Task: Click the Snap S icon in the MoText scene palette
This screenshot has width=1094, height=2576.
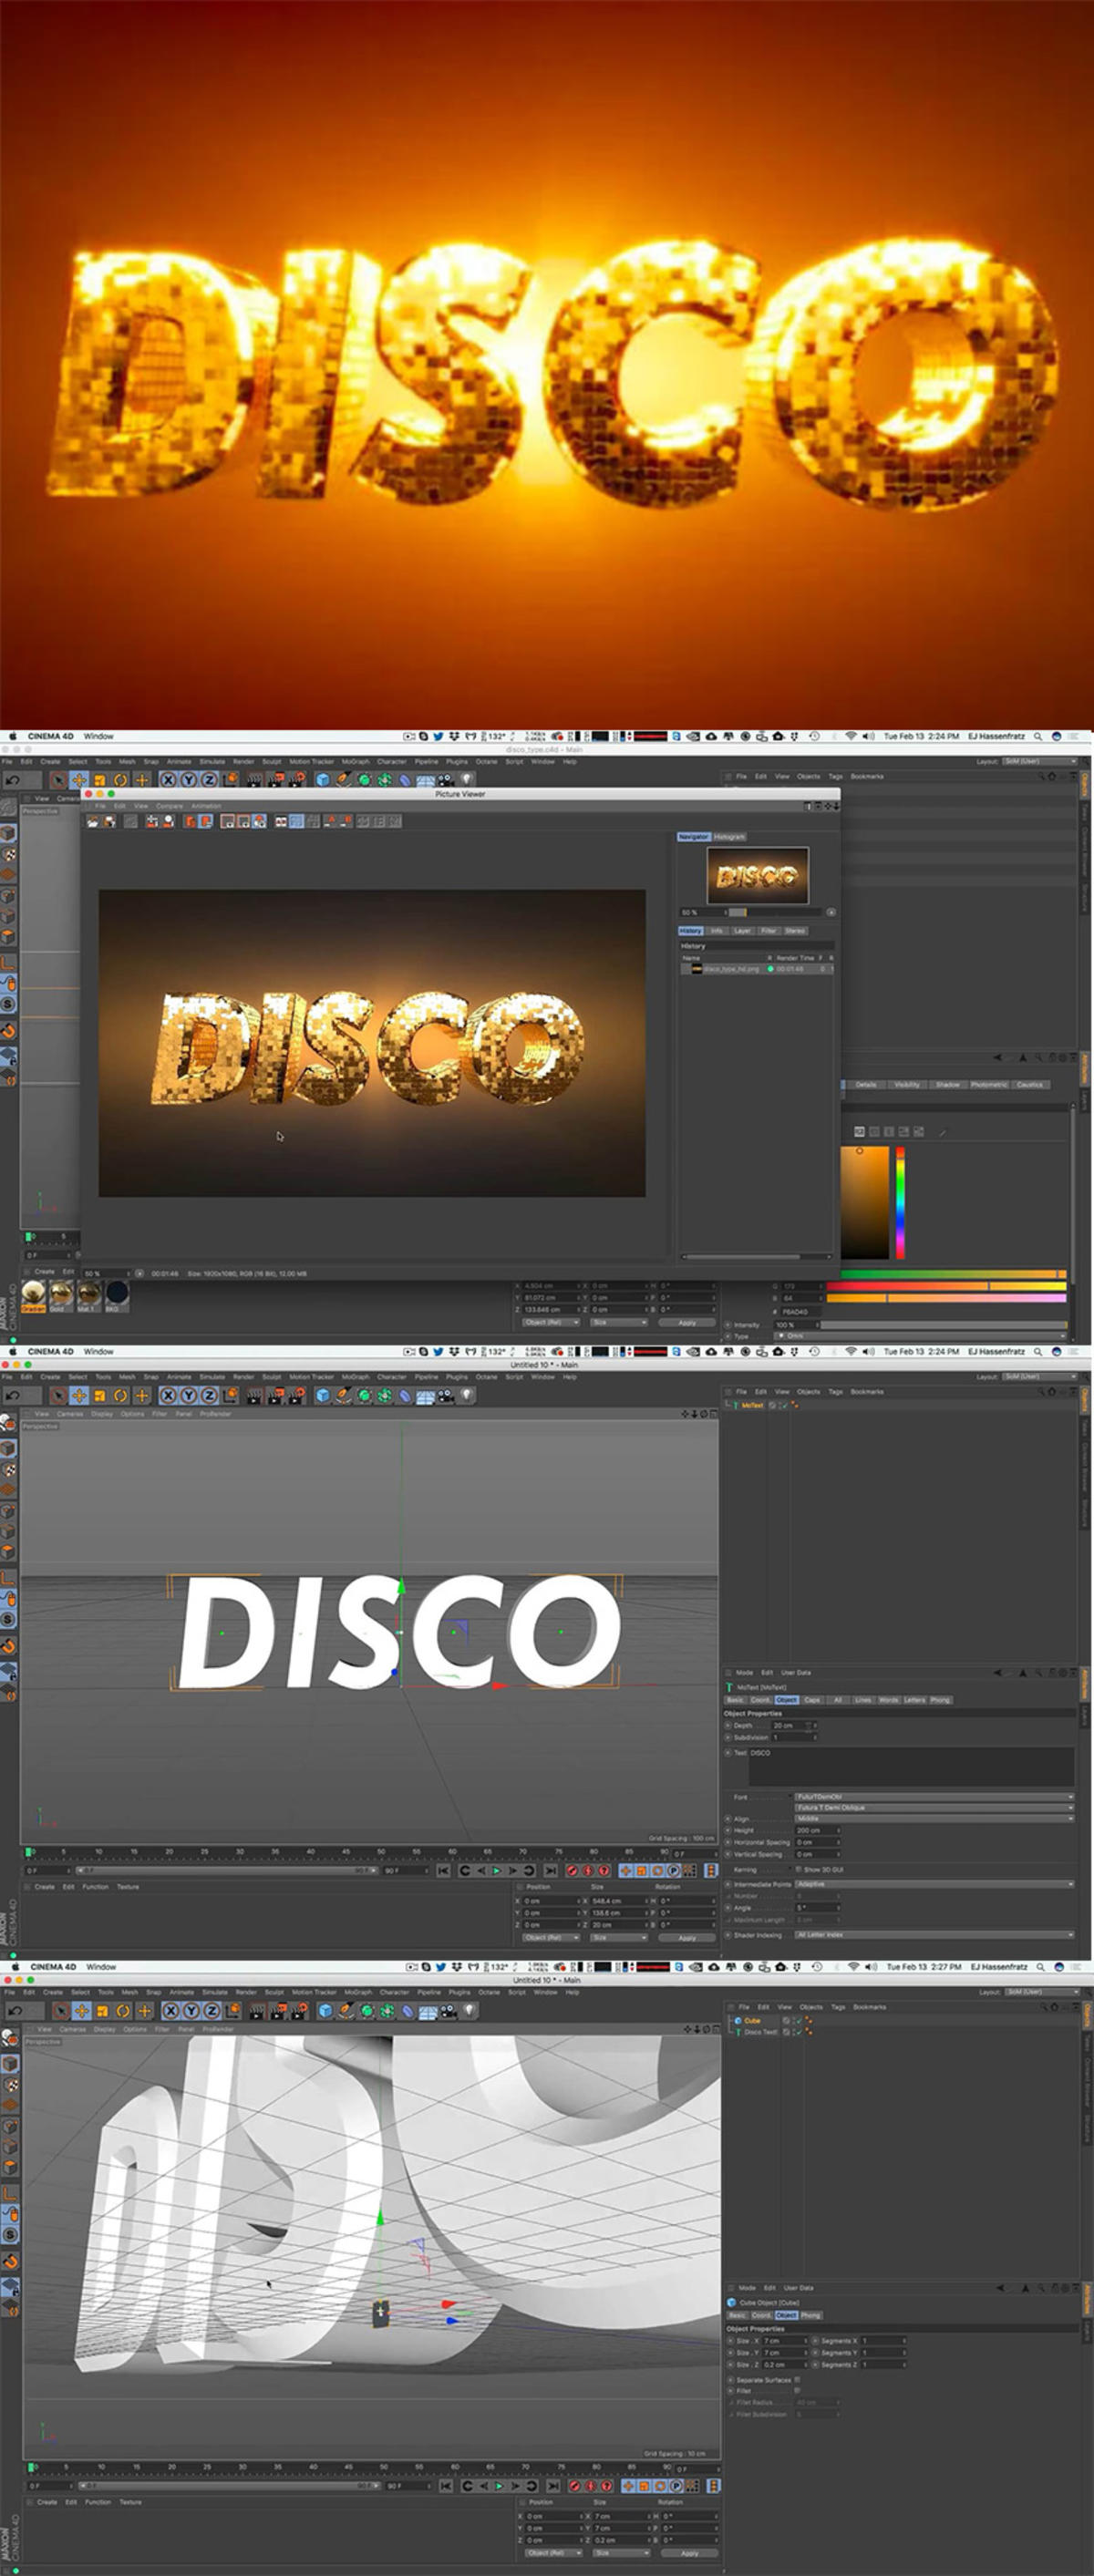Action: tap(8, 1619)
